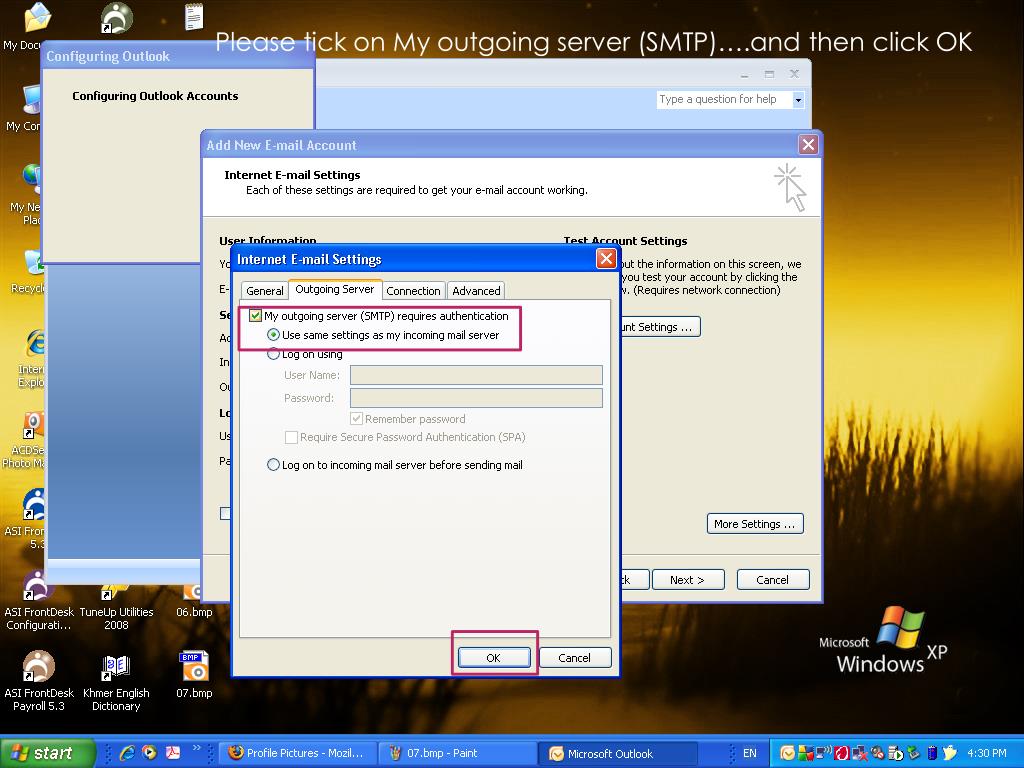
Task: Click OK in Internet E-mail Settings dialog
Action: tap(494, 658)
